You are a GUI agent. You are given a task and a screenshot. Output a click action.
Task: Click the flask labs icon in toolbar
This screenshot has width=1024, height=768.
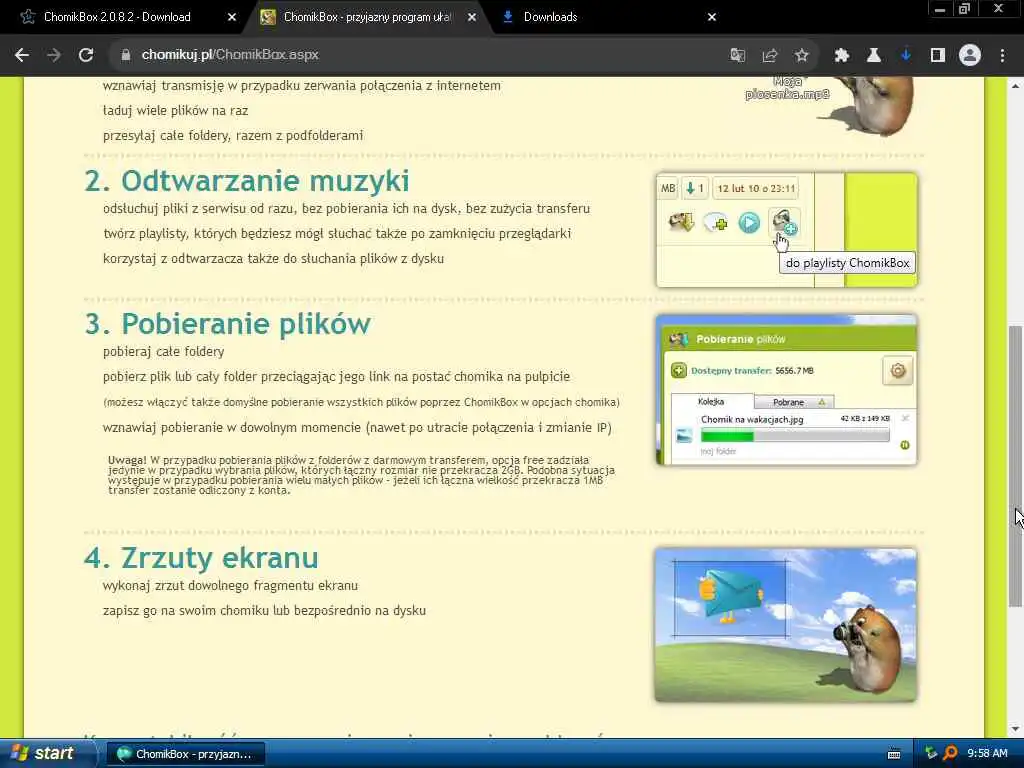click(874, 56)
